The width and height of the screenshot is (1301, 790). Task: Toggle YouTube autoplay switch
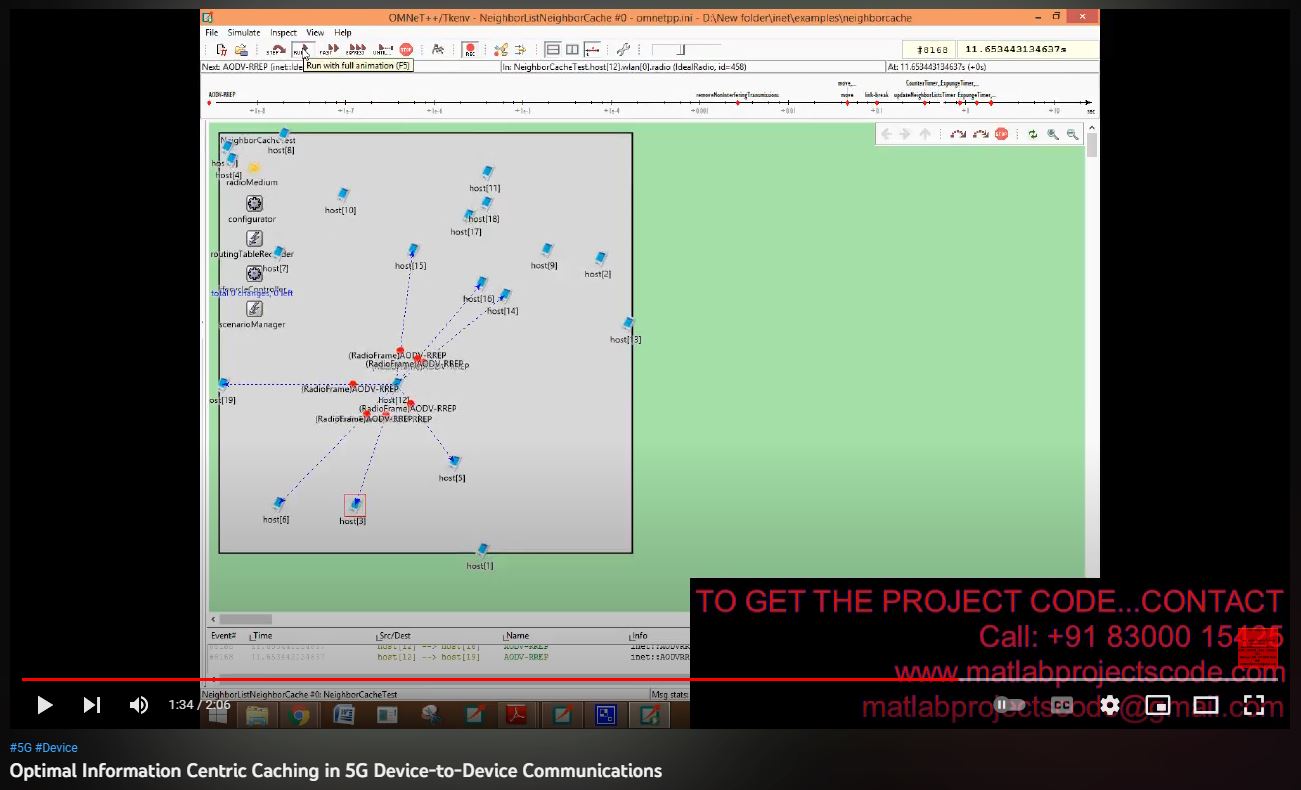1009,705
